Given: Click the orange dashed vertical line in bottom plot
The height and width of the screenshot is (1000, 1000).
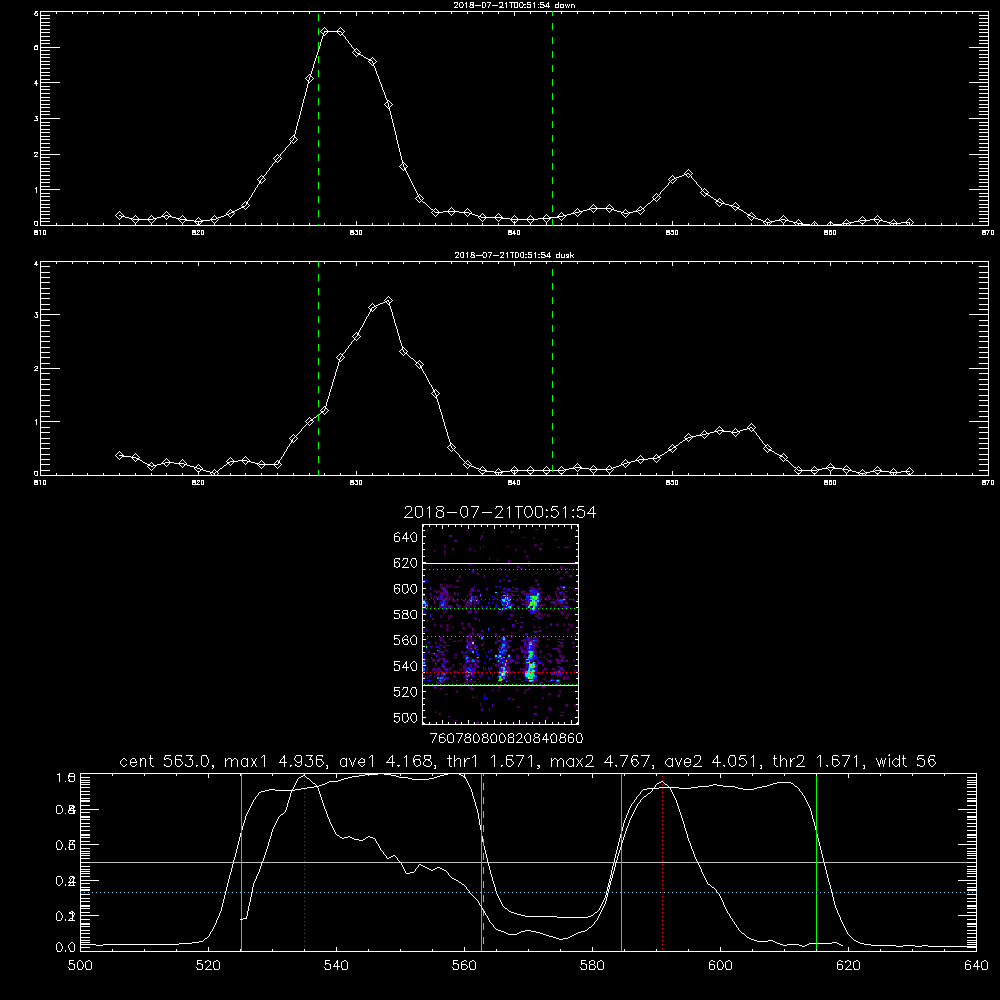Looking at the screenshot, I should [483, 861].
